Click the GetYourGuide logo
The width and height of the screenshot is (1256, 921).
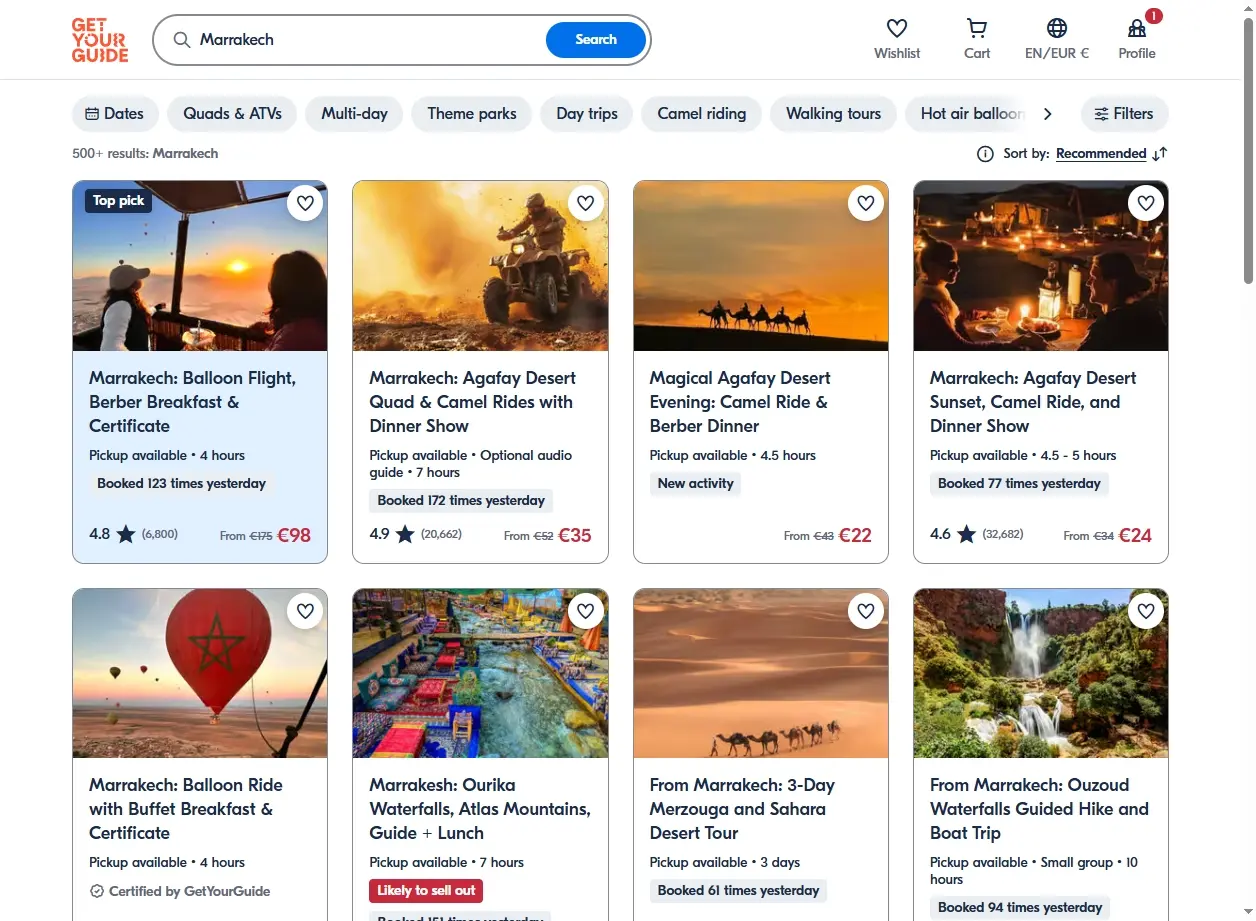pos(100,40)
